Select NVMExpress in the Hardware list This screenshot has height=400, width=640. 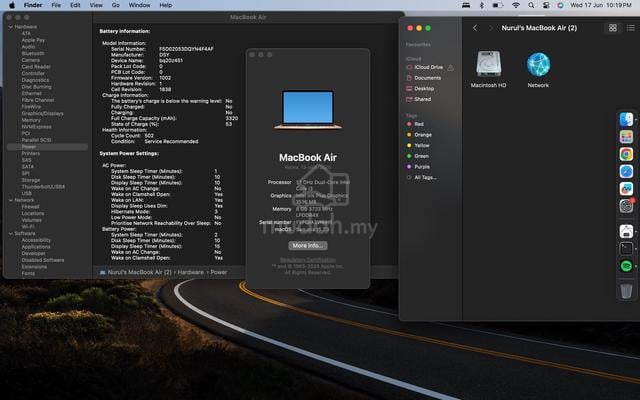(36, 127)
